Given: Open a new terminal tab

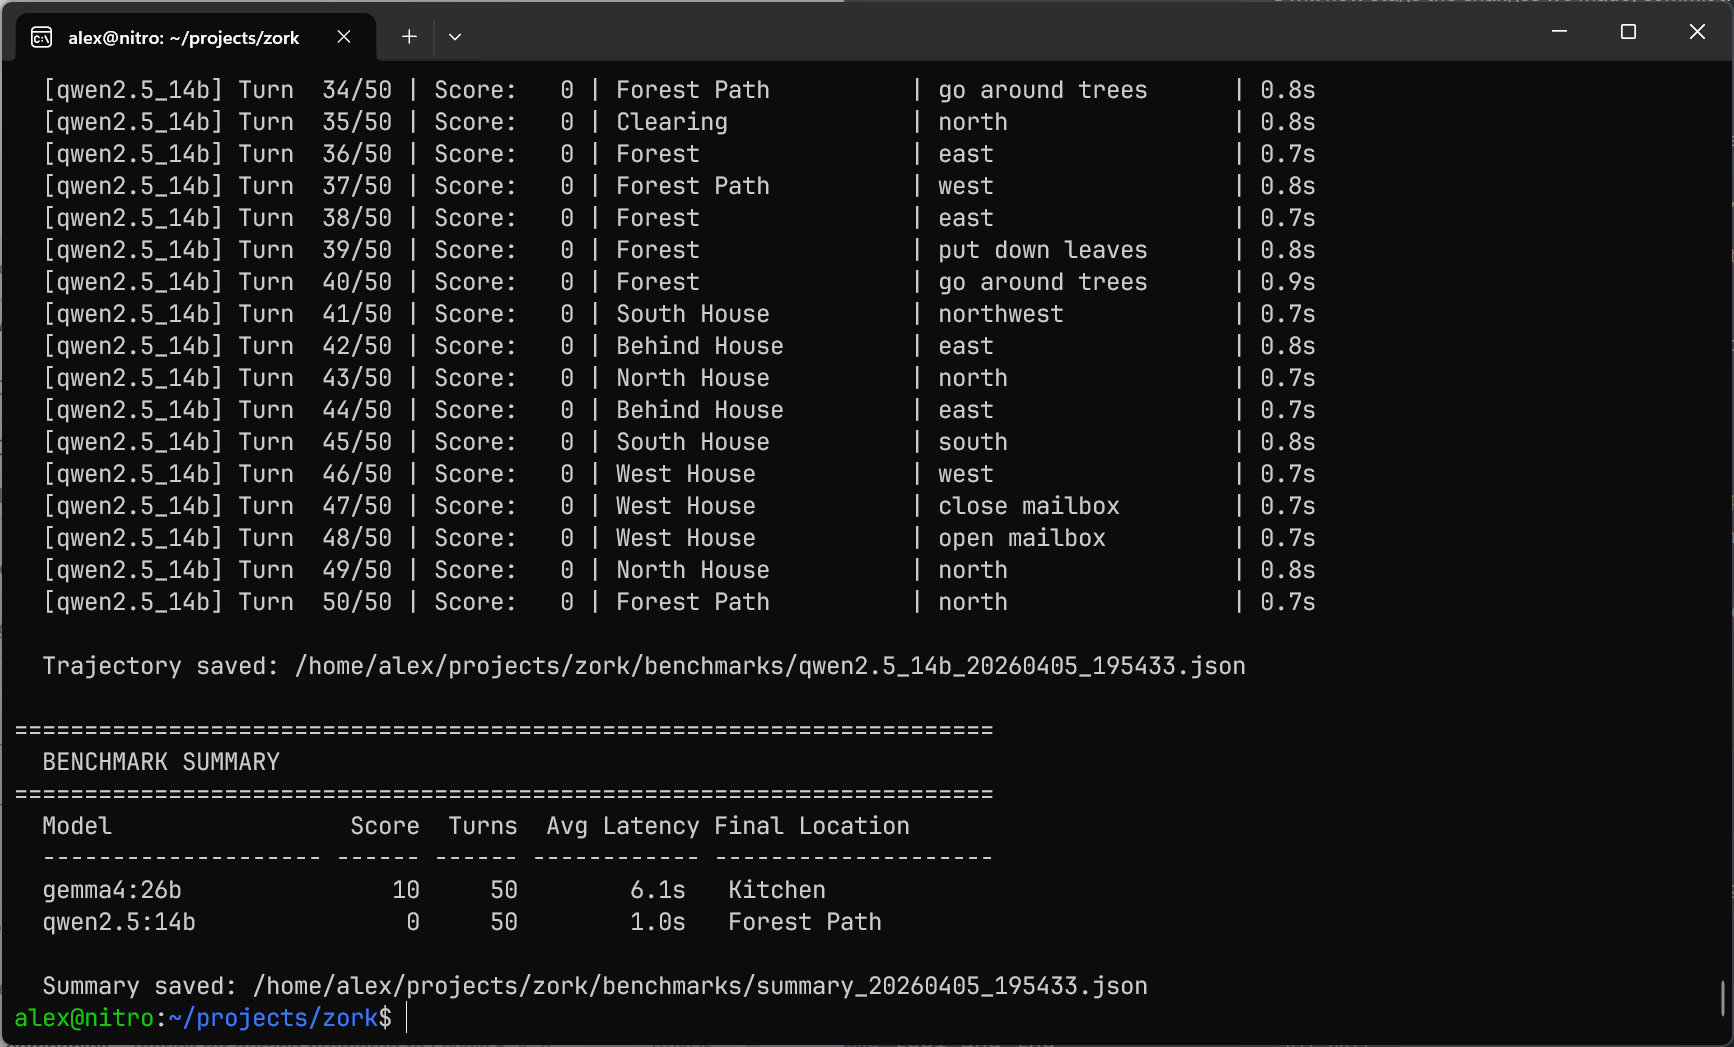Looking at the screenshot, I should [x=409, y=36].
